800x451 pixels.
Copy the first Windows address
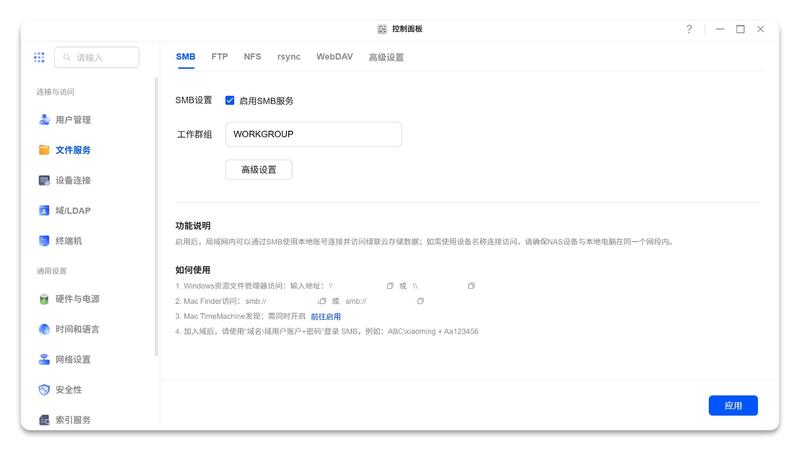(390, 286)
